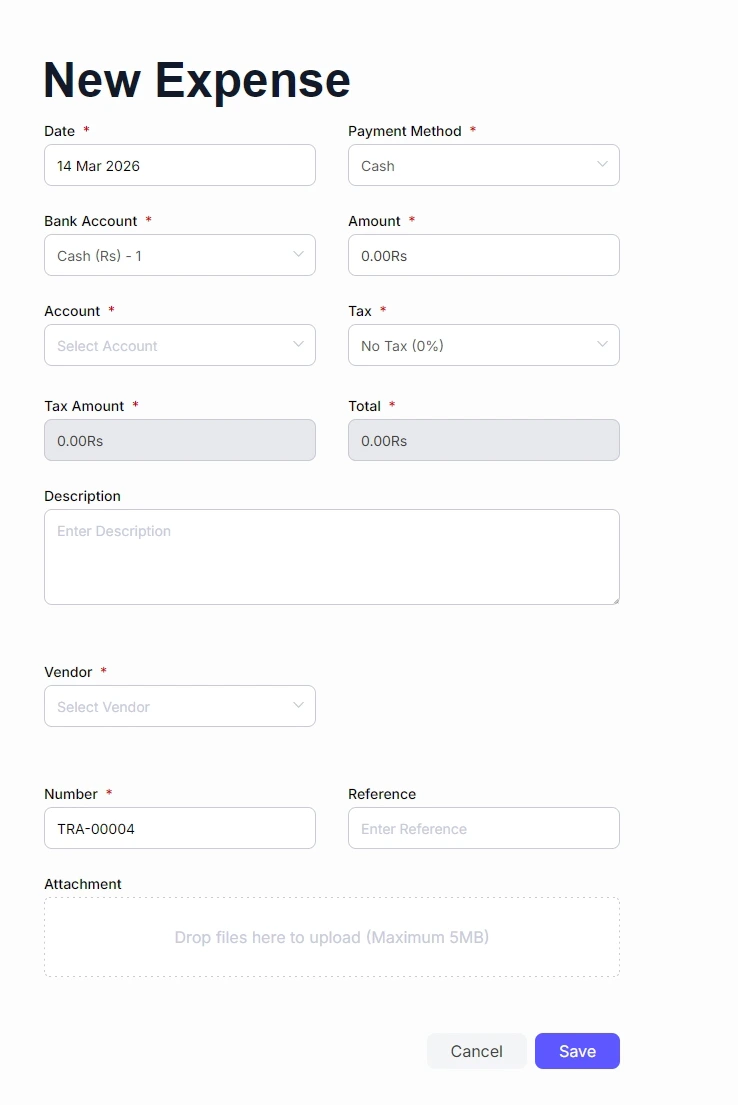Click the Tax field chevron arrow
Screen dimensions: 738x1105
[x=602, y=345]
